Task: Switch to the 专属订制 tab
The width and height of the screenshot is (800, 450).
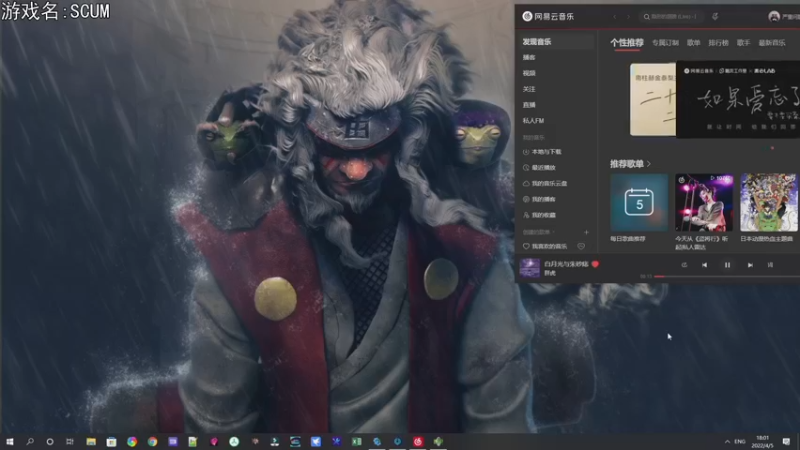Action: (x=665, y=43)
